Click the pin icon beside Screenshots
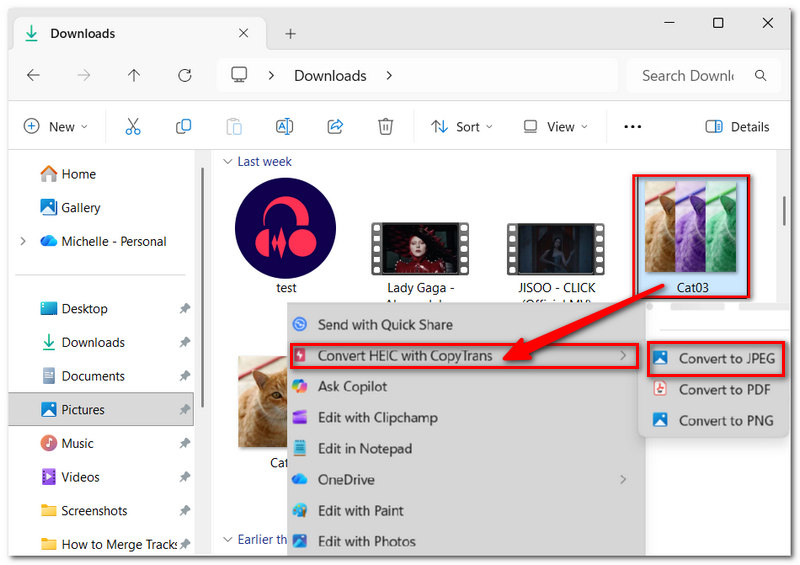The image size is (800, 565). click(x=185, y=510)
